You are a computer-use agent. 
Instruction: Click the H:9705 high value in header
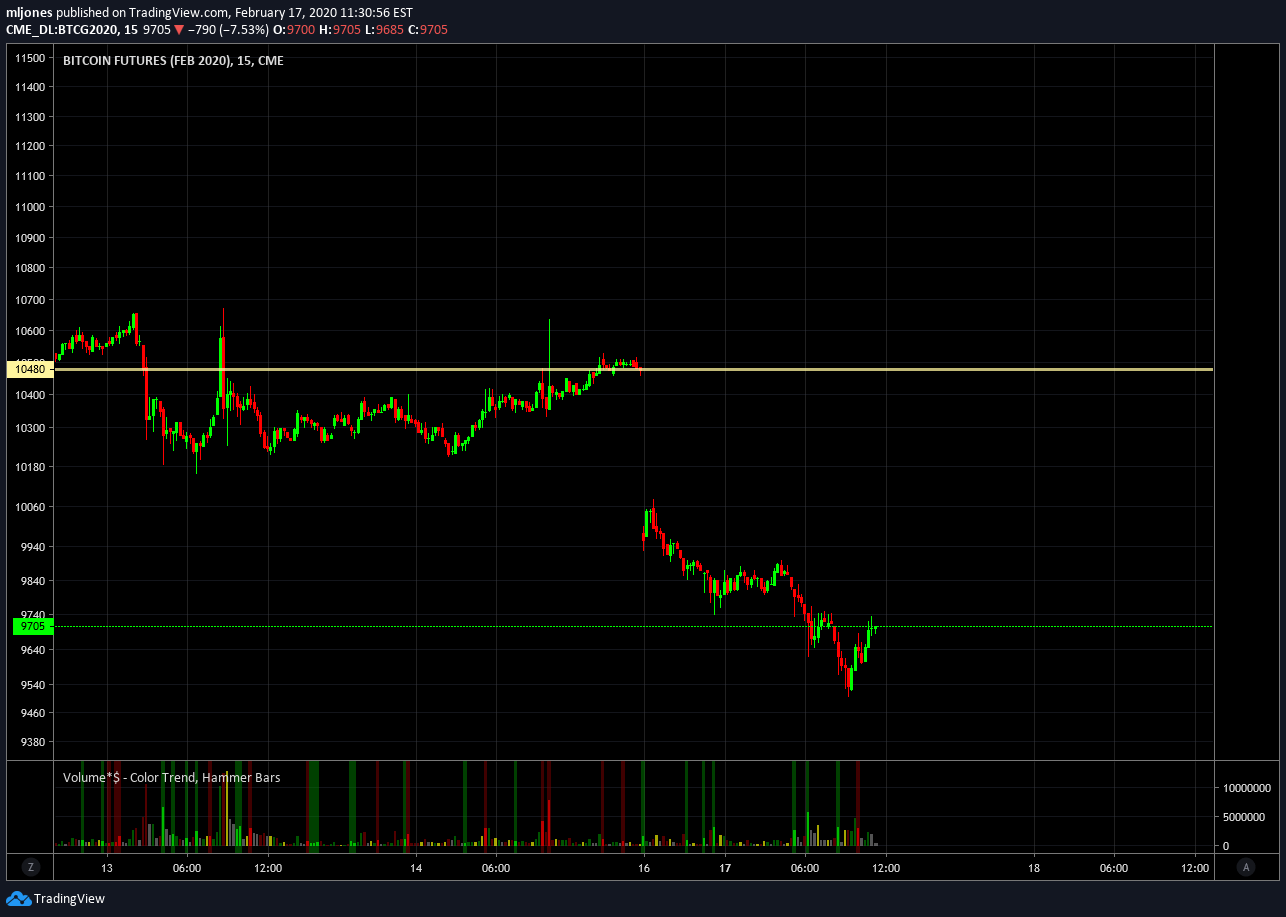(339, 29)
